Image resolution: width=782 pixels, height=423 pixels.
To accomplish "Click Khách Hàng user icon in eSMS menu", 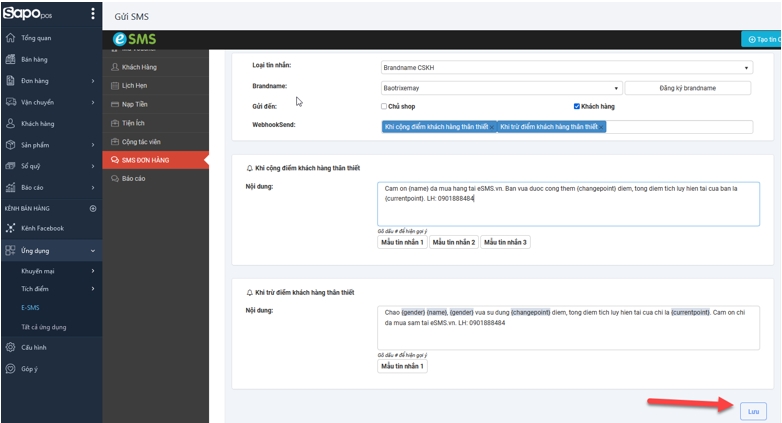I will pyautogui.click(x=115, y=67).
